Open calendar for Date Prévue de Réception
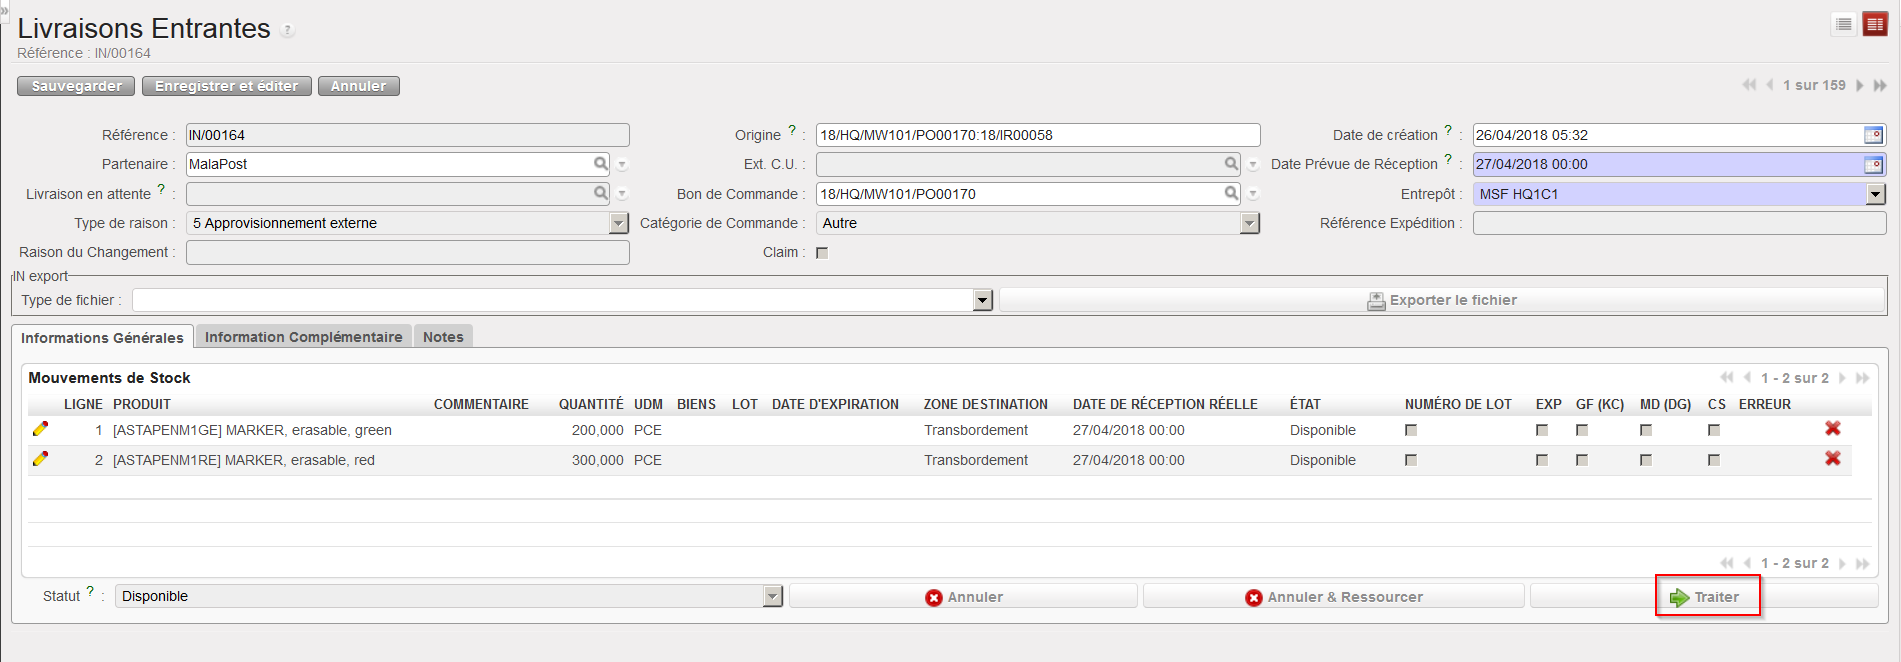This screenshot has width=1901, height=662. coord(1873,164)
